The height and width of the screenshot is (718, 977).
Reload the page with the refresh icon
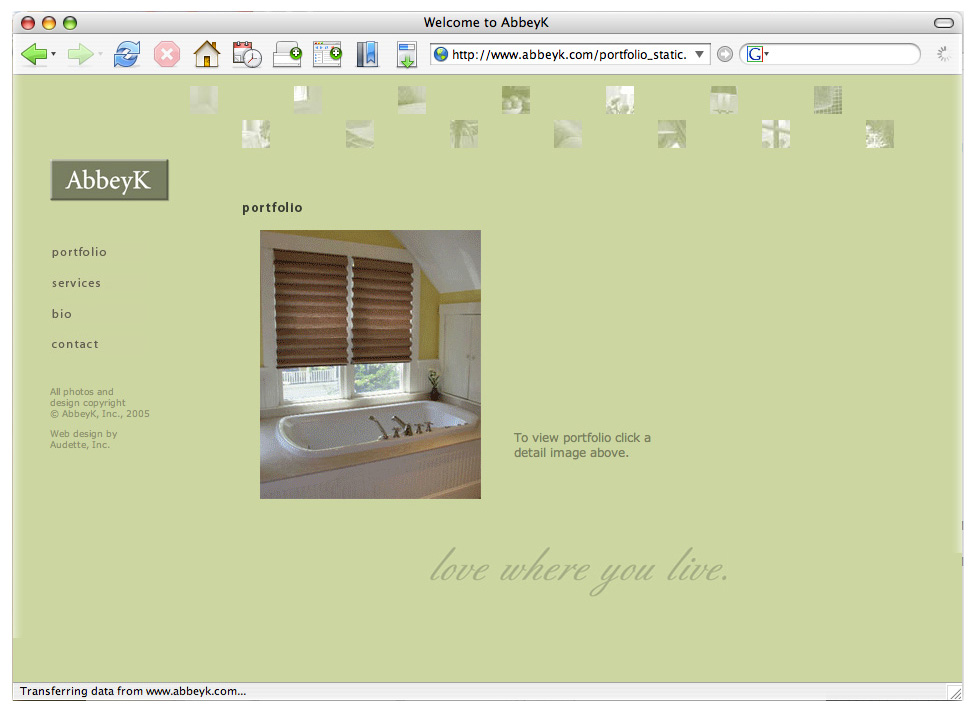(x=126, y=55)
